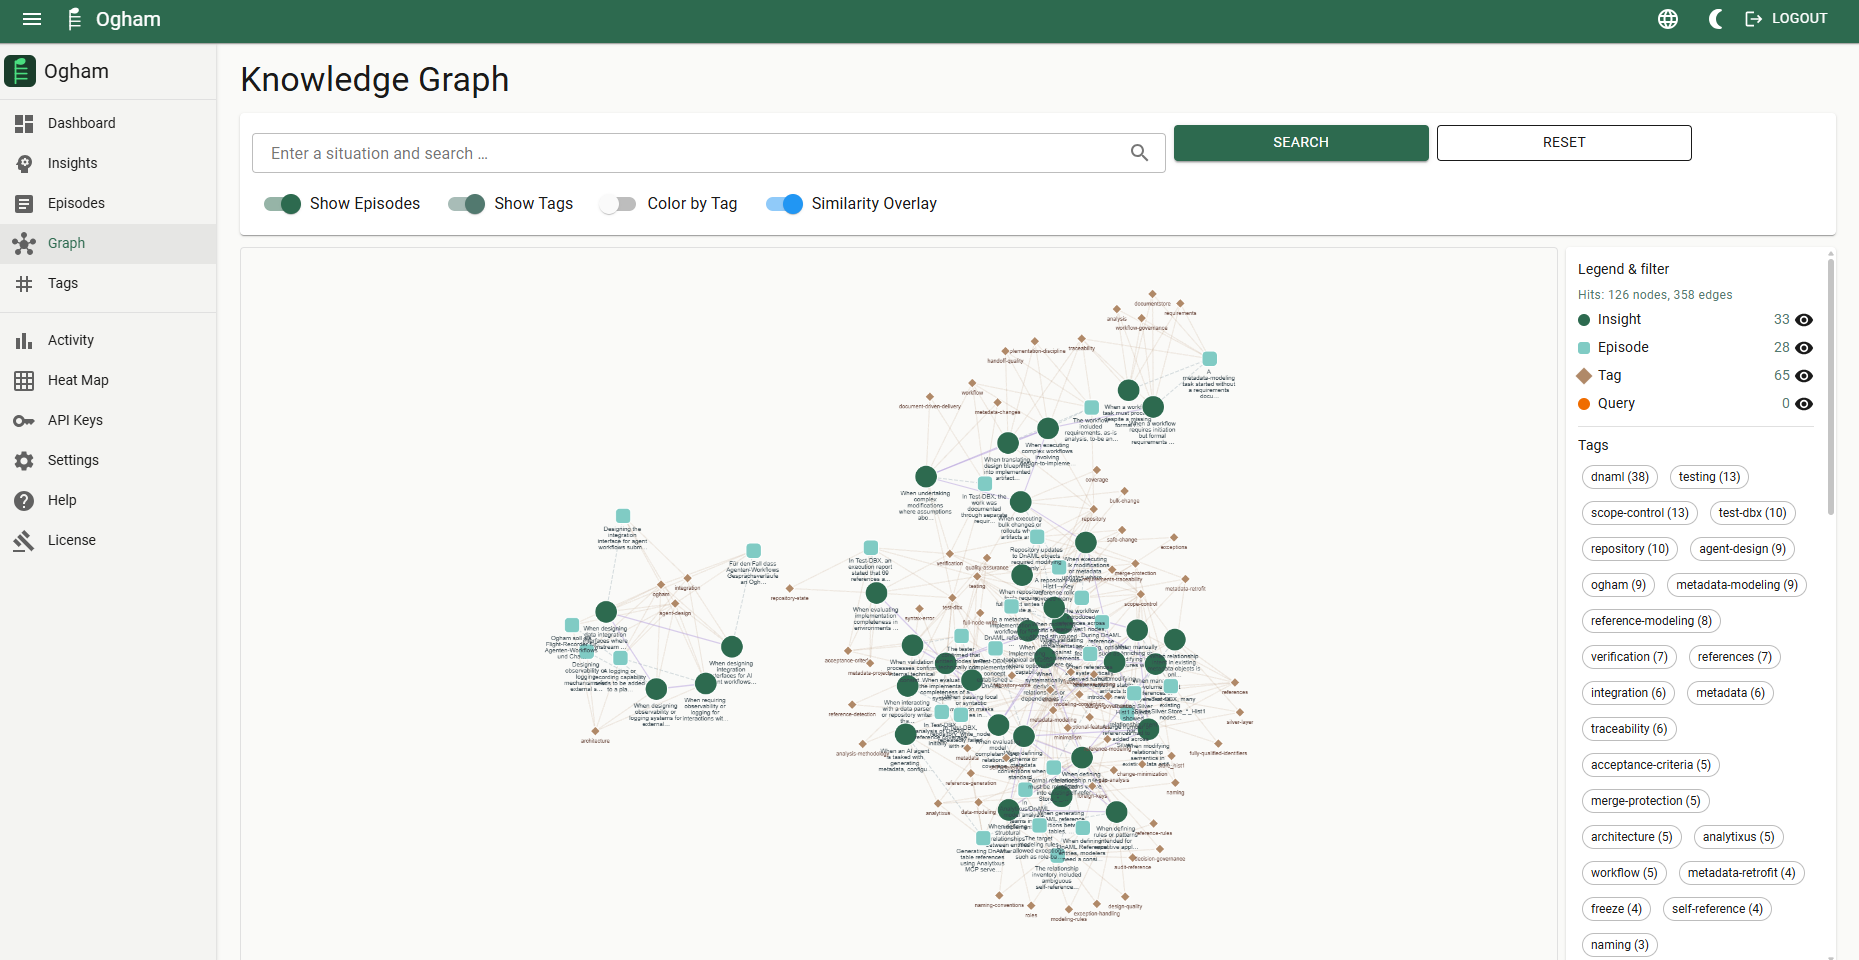Click the Activity bar chart icon
Screen dimensions: 1859x960
tap(24, 340)
